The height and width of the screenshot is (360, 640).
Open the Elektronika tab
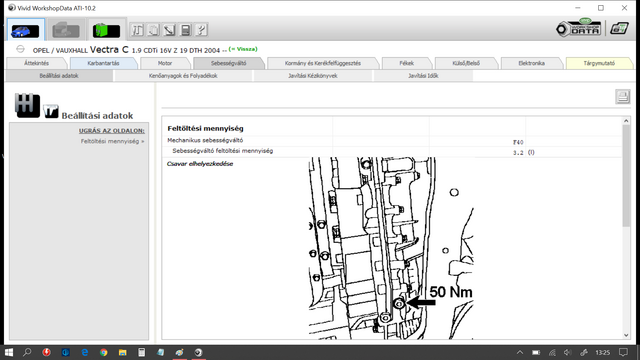click(x=531, y=63)
